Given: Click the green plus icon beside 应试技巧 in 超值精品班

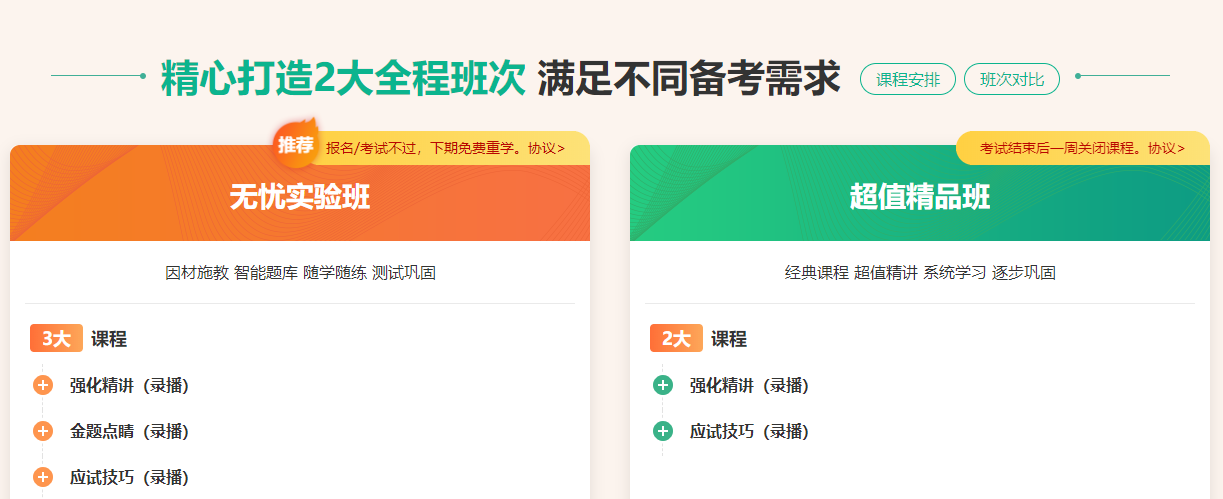Looking at the screenshot, I should coord(663,432).
